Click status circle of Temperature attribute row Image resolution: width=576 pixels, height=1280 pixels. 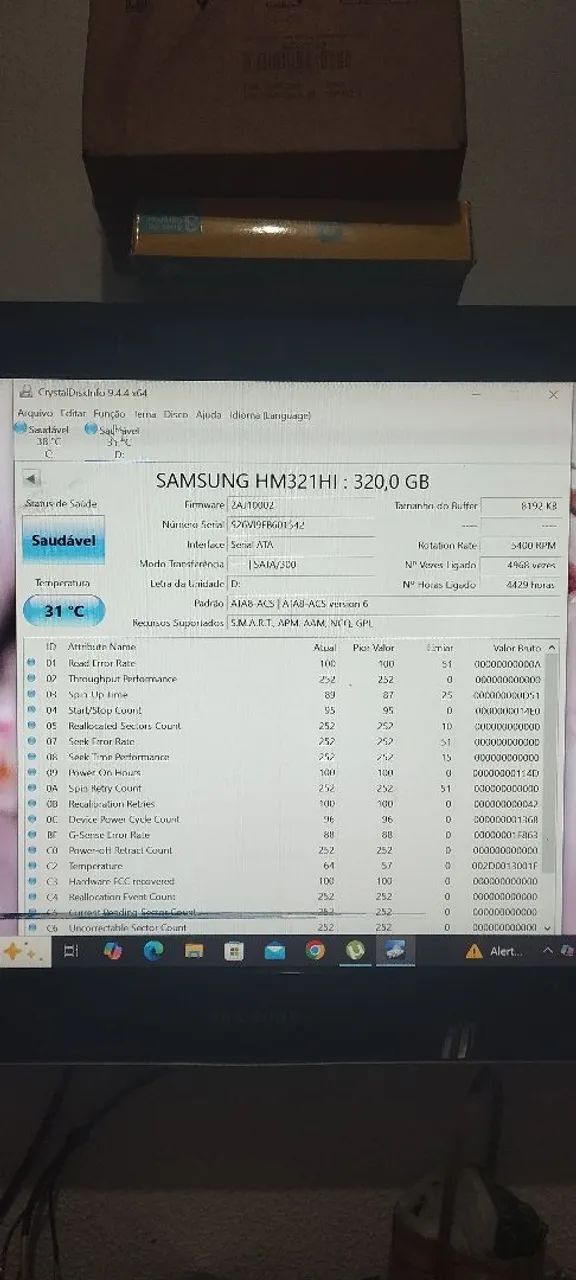coord(30,865)
